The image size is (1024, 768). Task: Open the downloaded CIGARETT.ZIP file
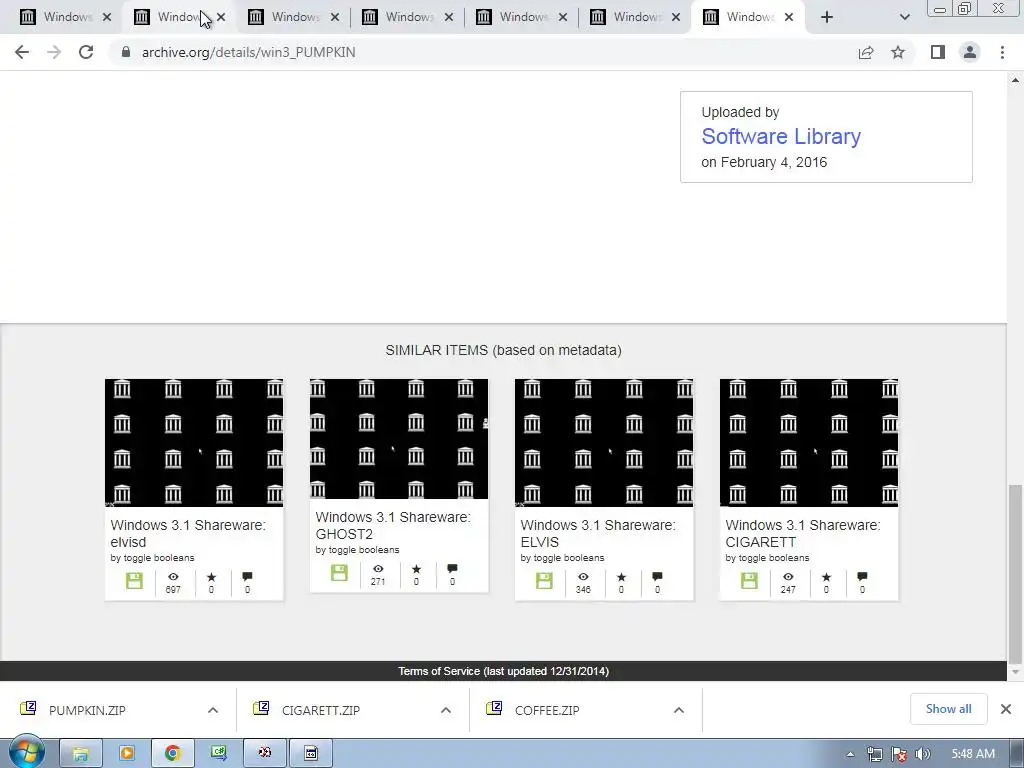coord(321,711)
